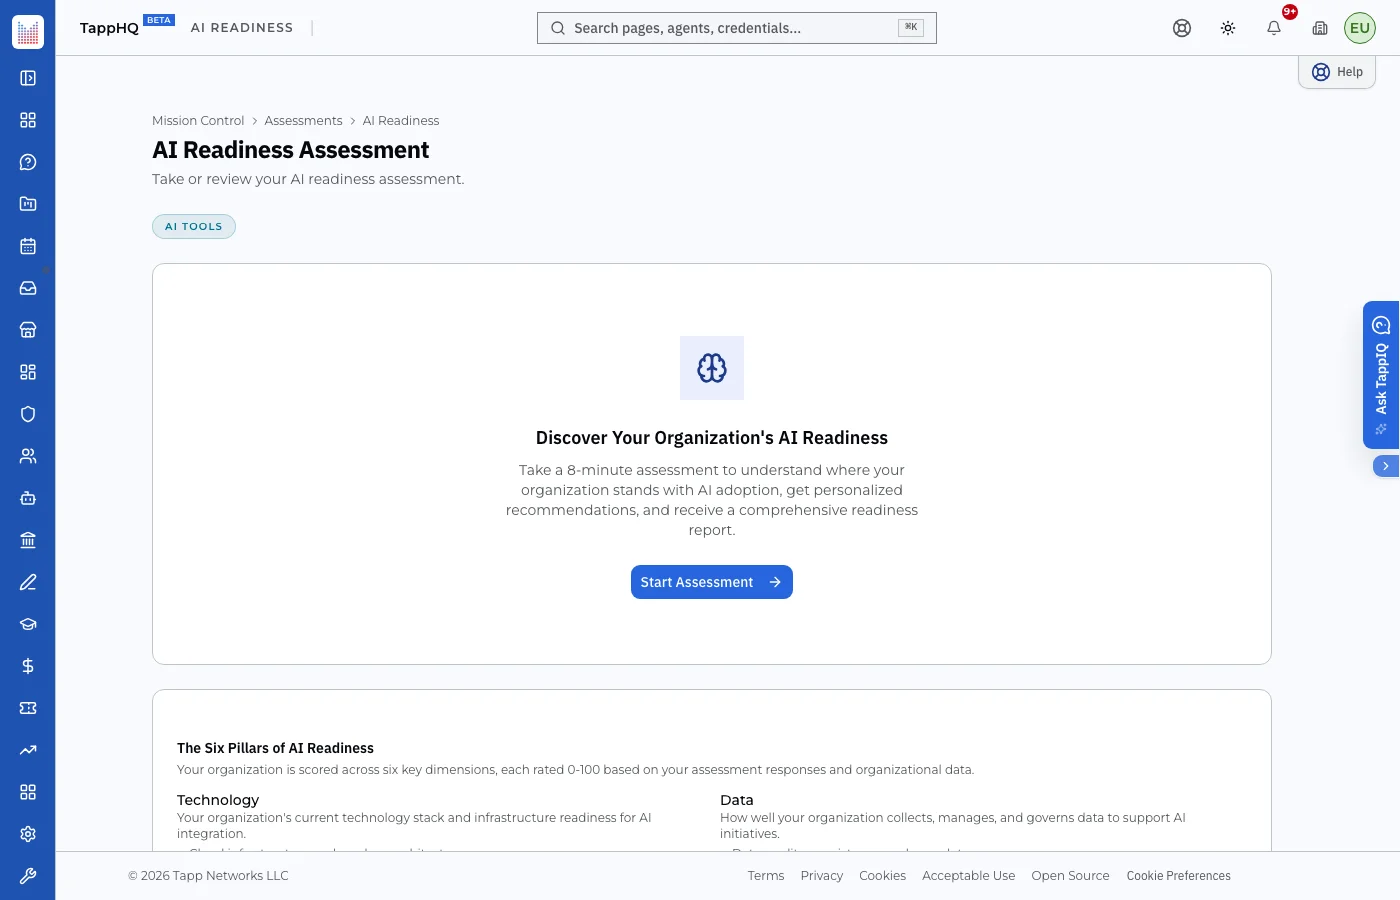Click the TappHQ logo icon in the sidebar
1400x900 pixels.
click(28, 32)
